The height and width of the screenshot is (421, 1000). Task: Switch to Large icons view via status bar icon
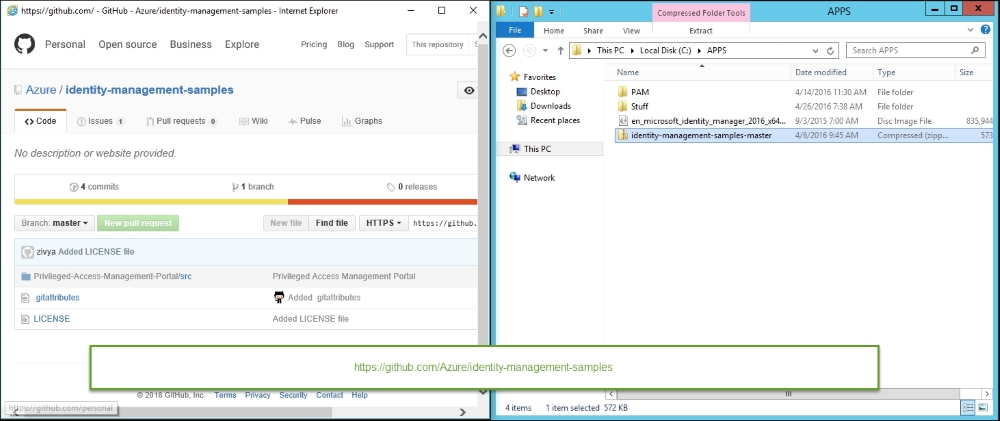pyautogui.click(x=982, y=408)
